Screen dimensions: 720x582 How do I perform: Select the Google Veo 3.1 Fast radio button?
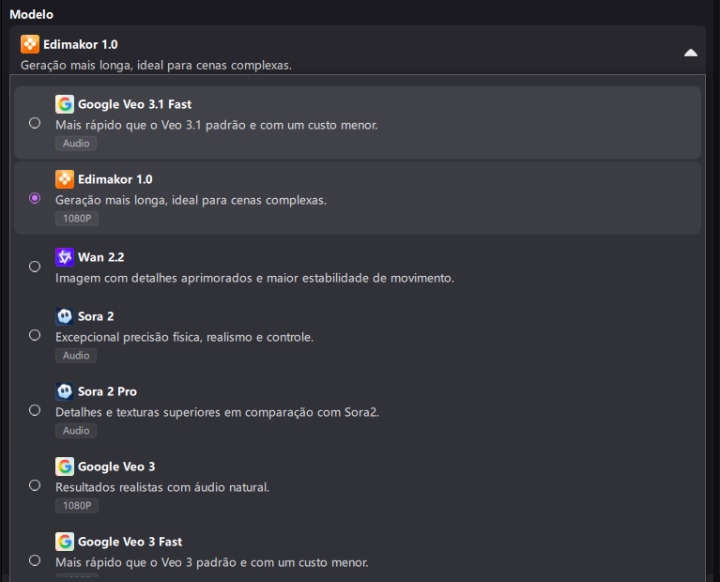coord(35,123)
